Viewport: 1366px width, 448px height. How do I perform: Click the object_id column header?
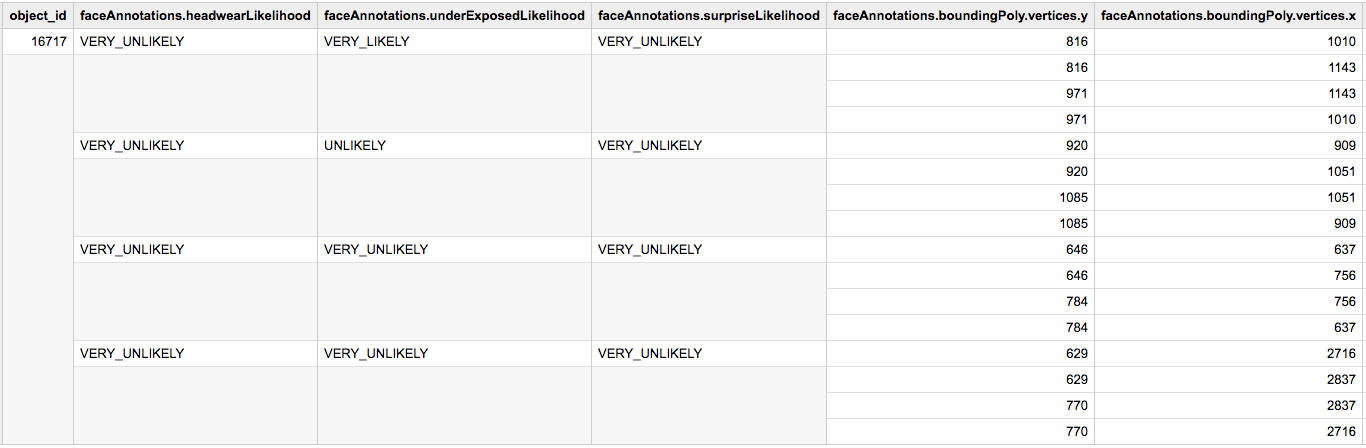pos(37,16)
